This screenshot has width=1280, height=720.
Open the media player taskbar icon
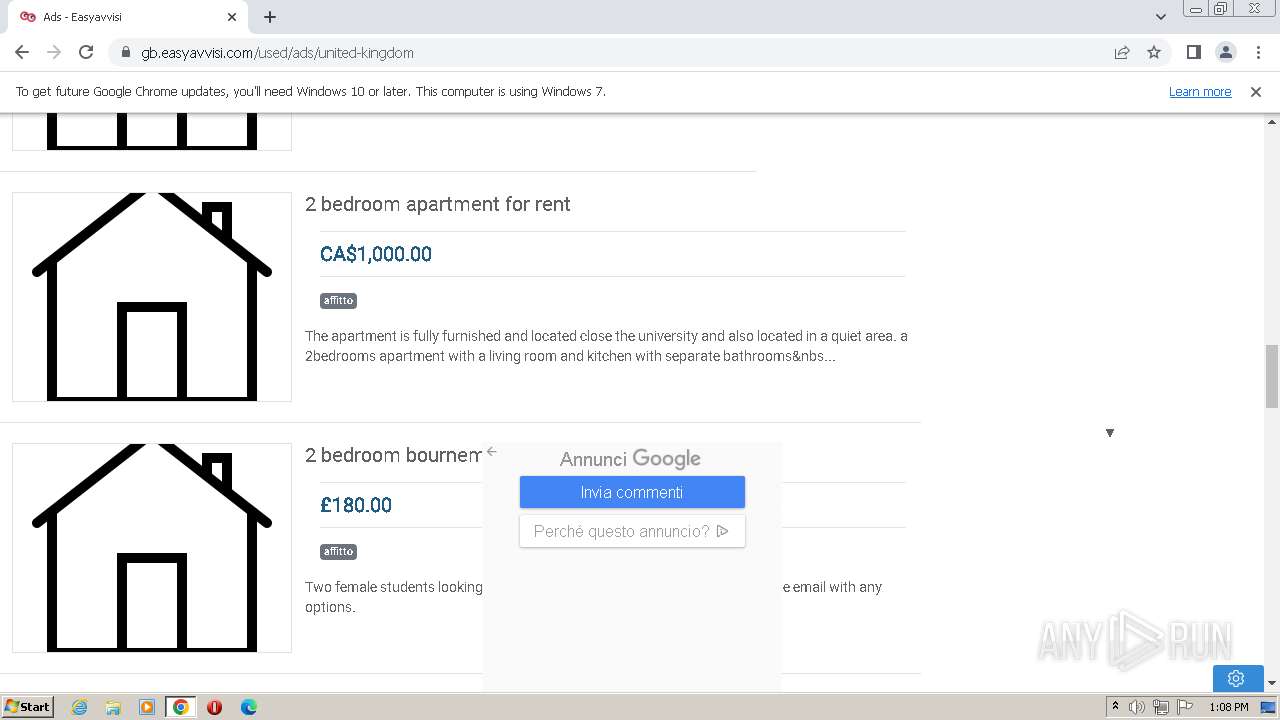tap(147, 707)
